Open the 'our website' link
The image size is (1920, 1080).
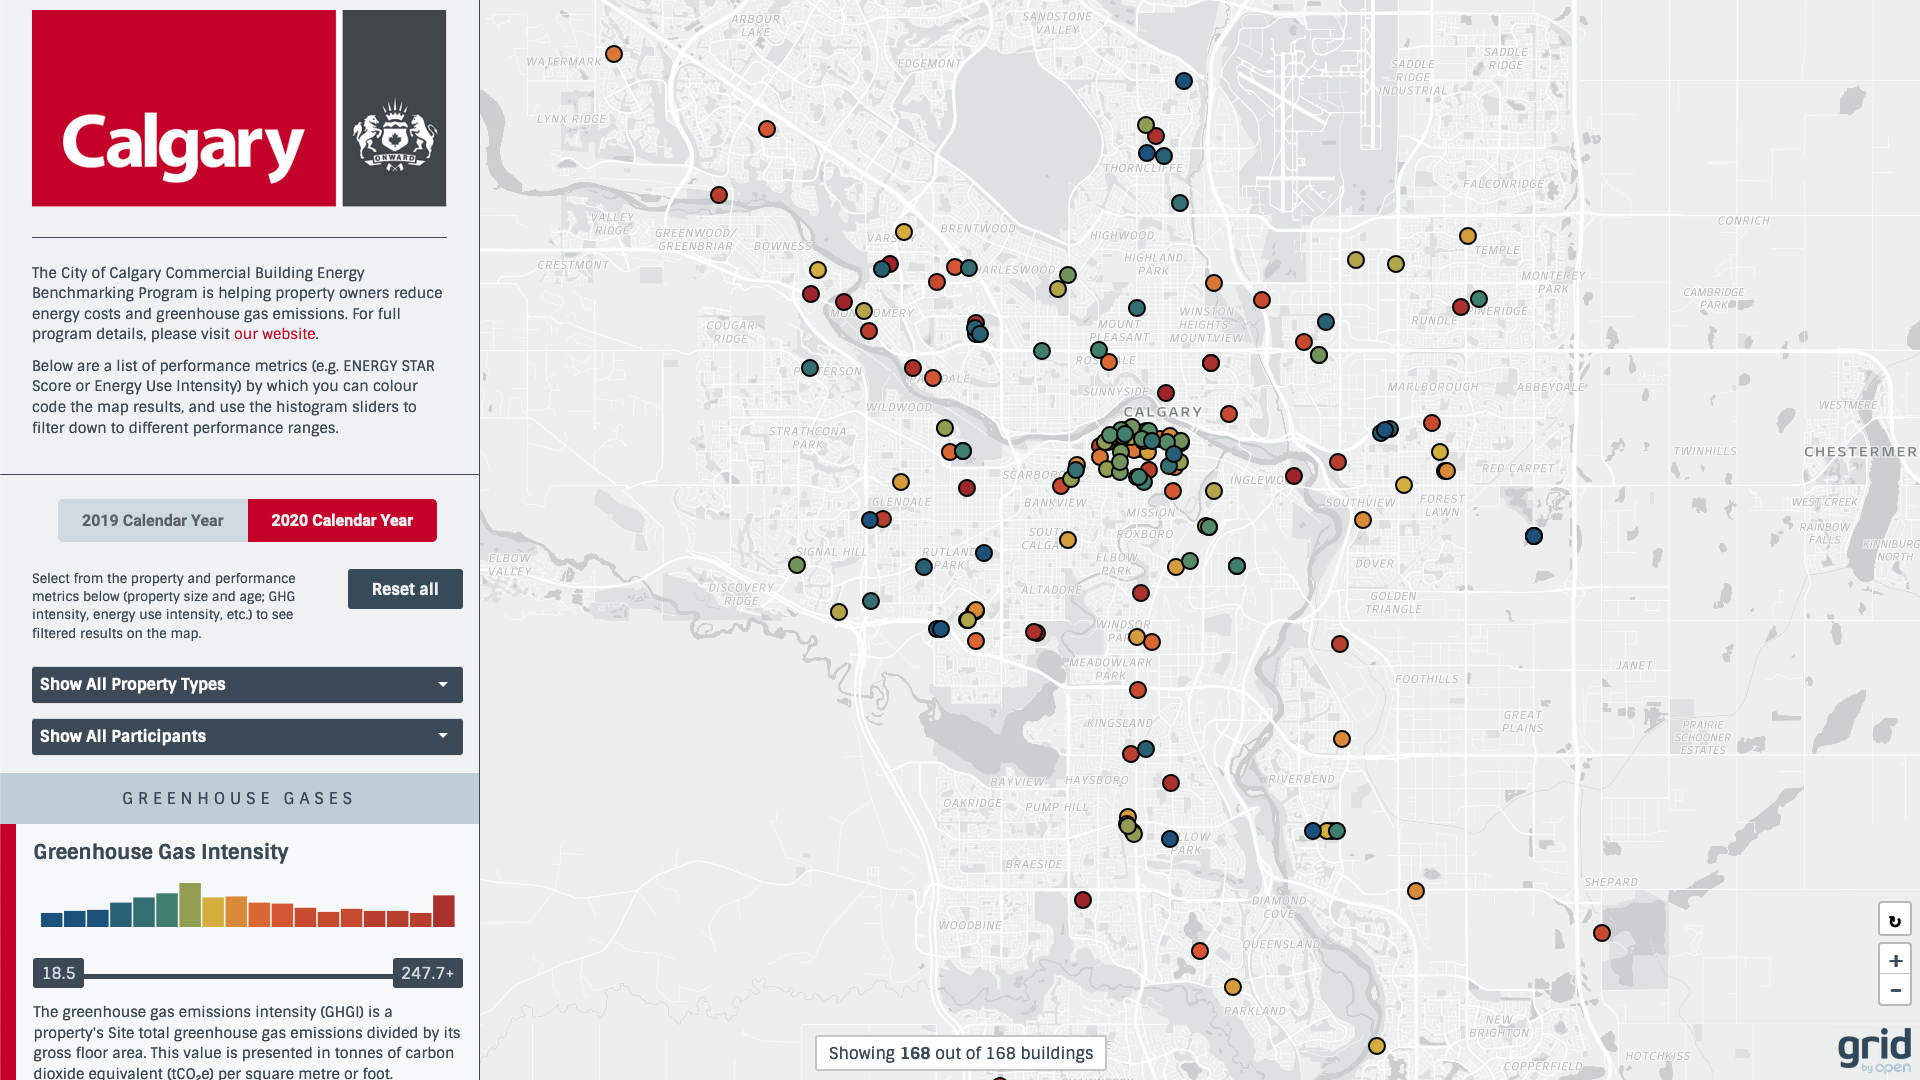coord(274,334)
